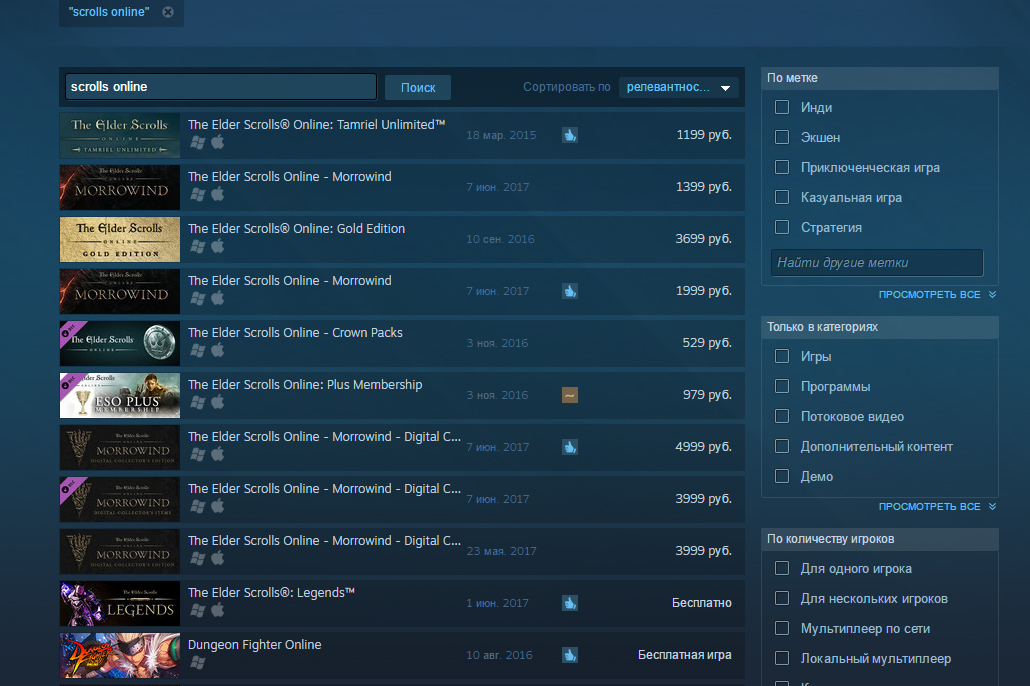Click the Mac icon under Plus Membership
1030x686 pixels.
(217, 402)
